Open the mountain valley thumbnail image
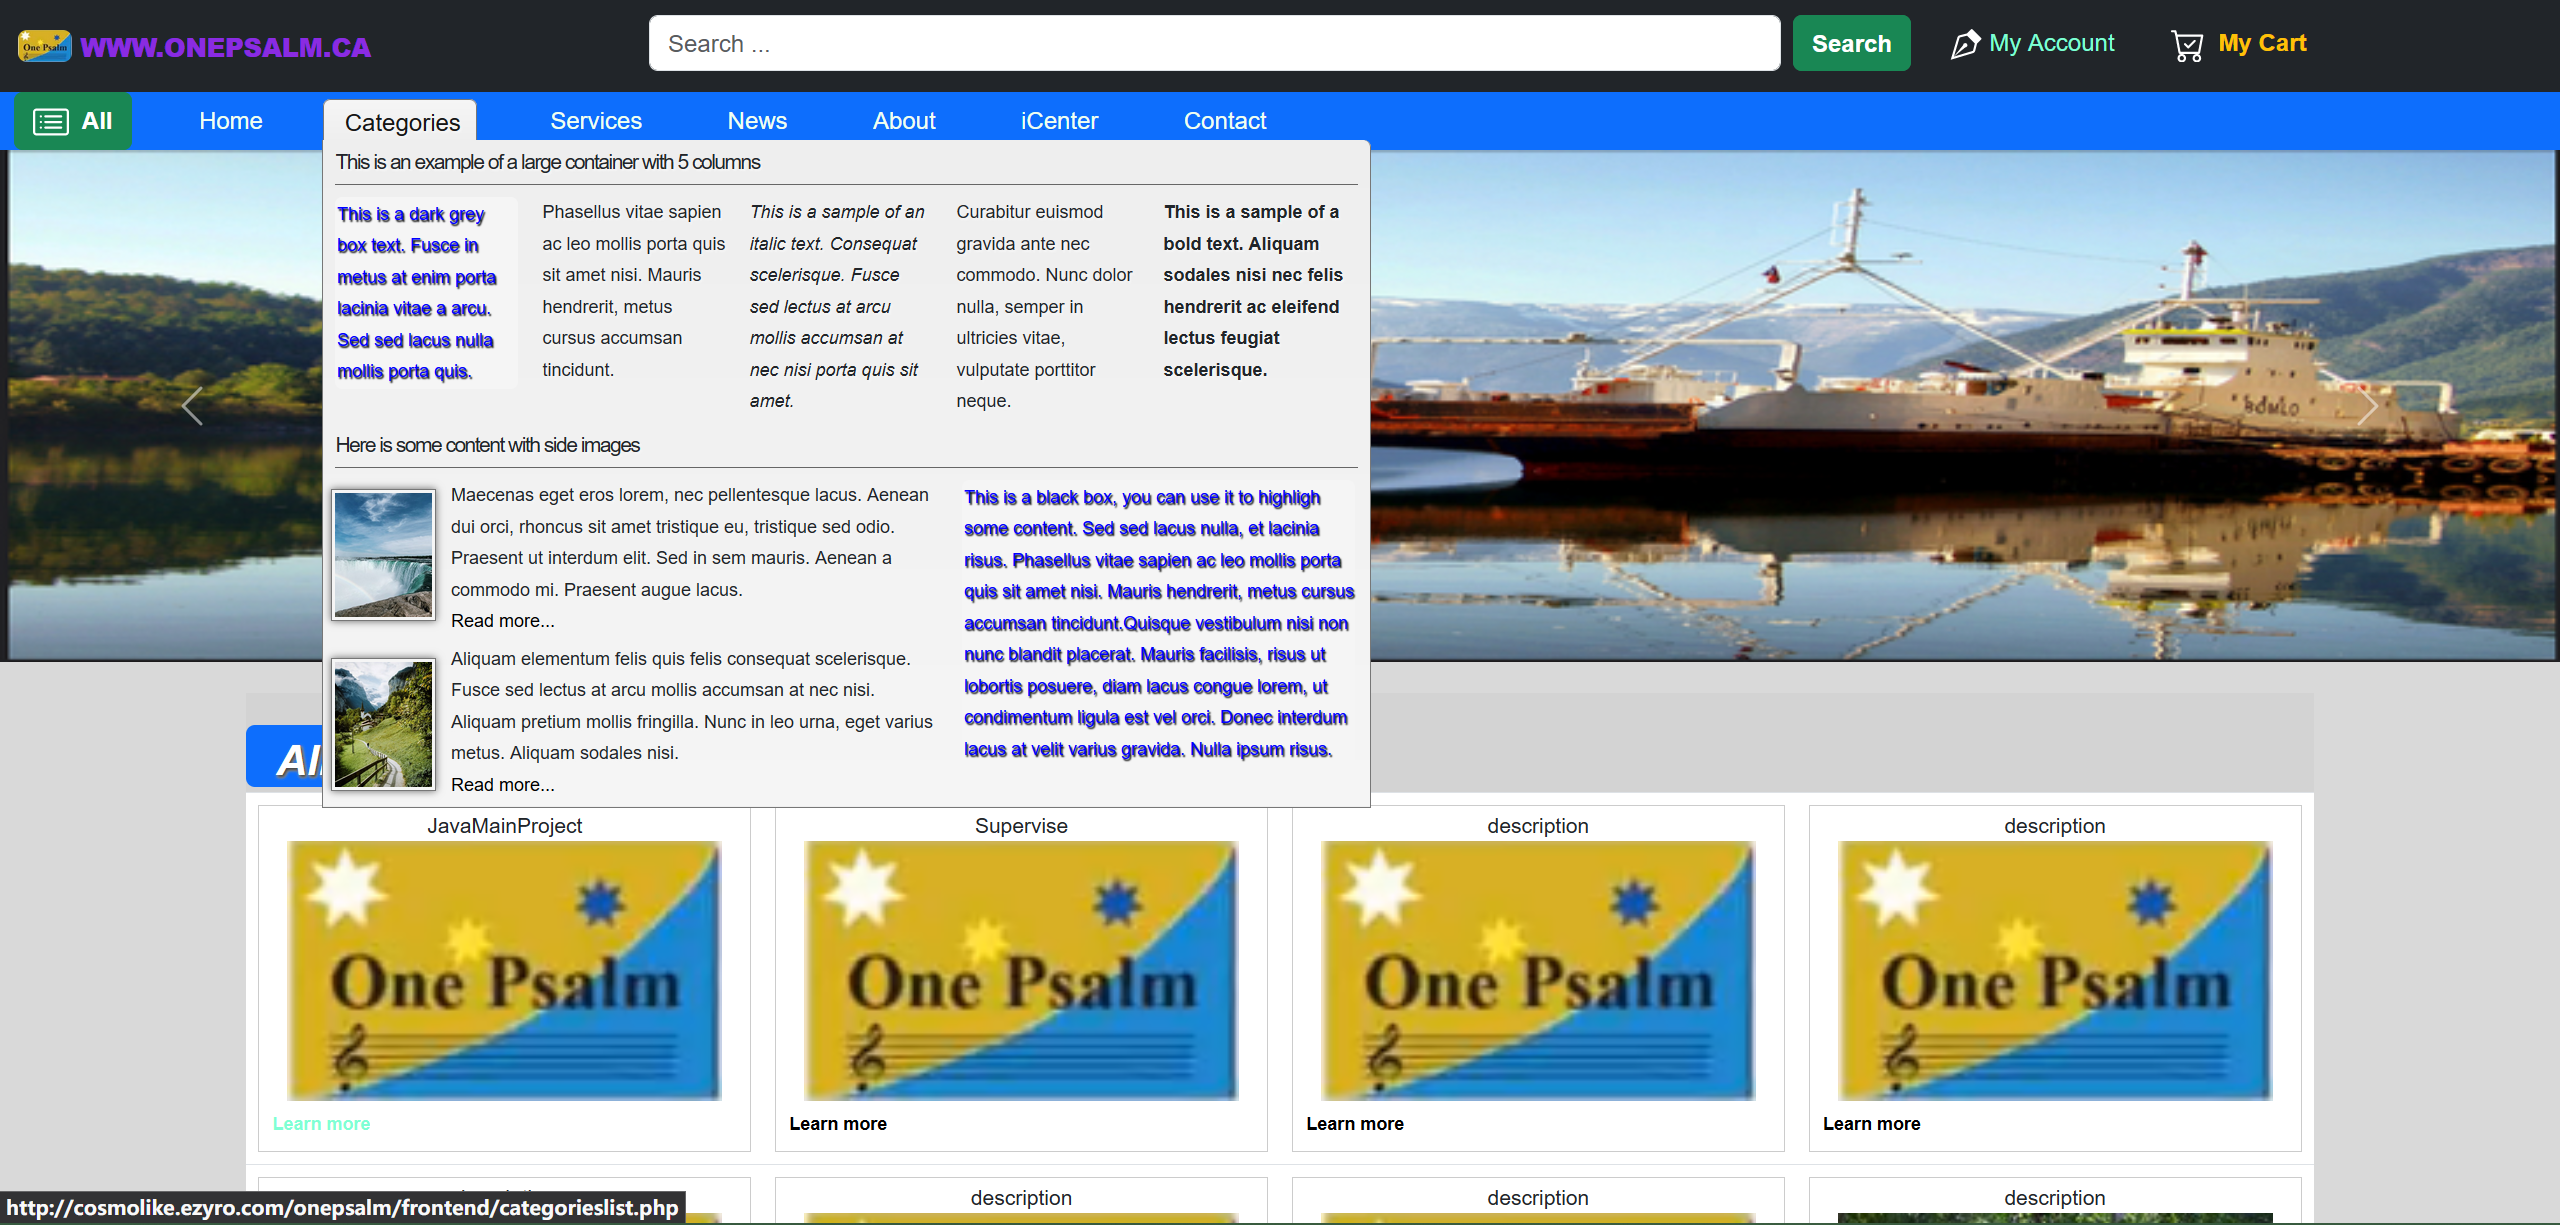2560x1225 pixels. coord(383,724)
